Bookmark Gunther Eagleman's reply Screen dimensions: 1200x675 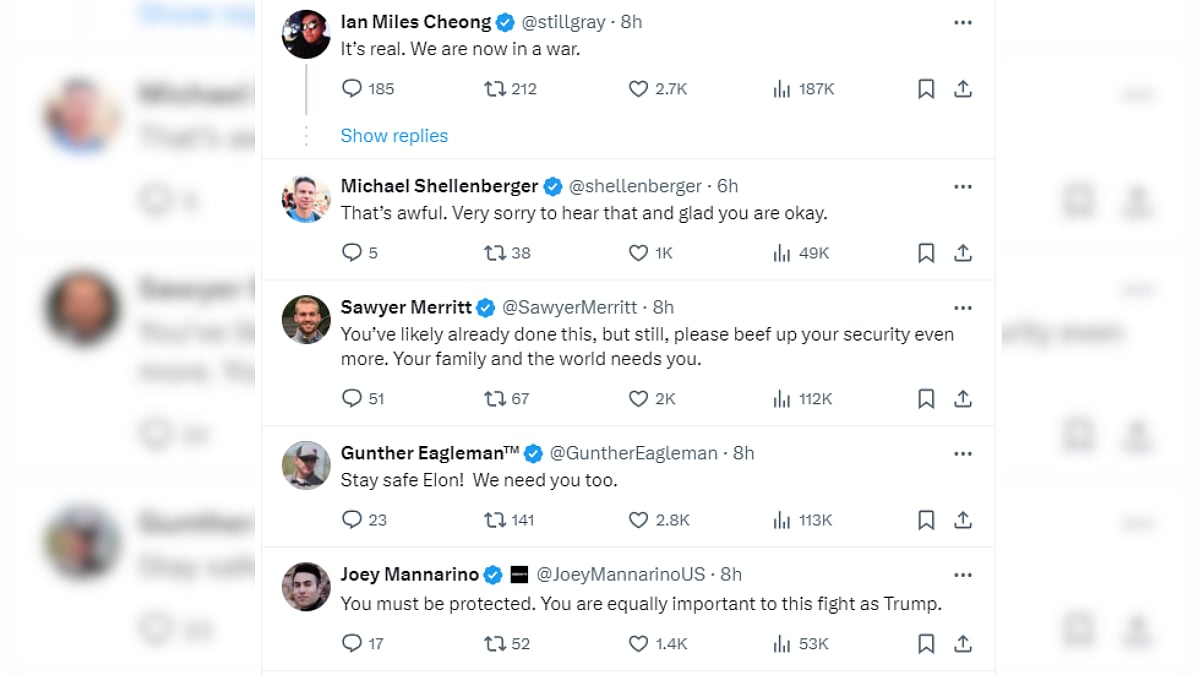point(926,520)
